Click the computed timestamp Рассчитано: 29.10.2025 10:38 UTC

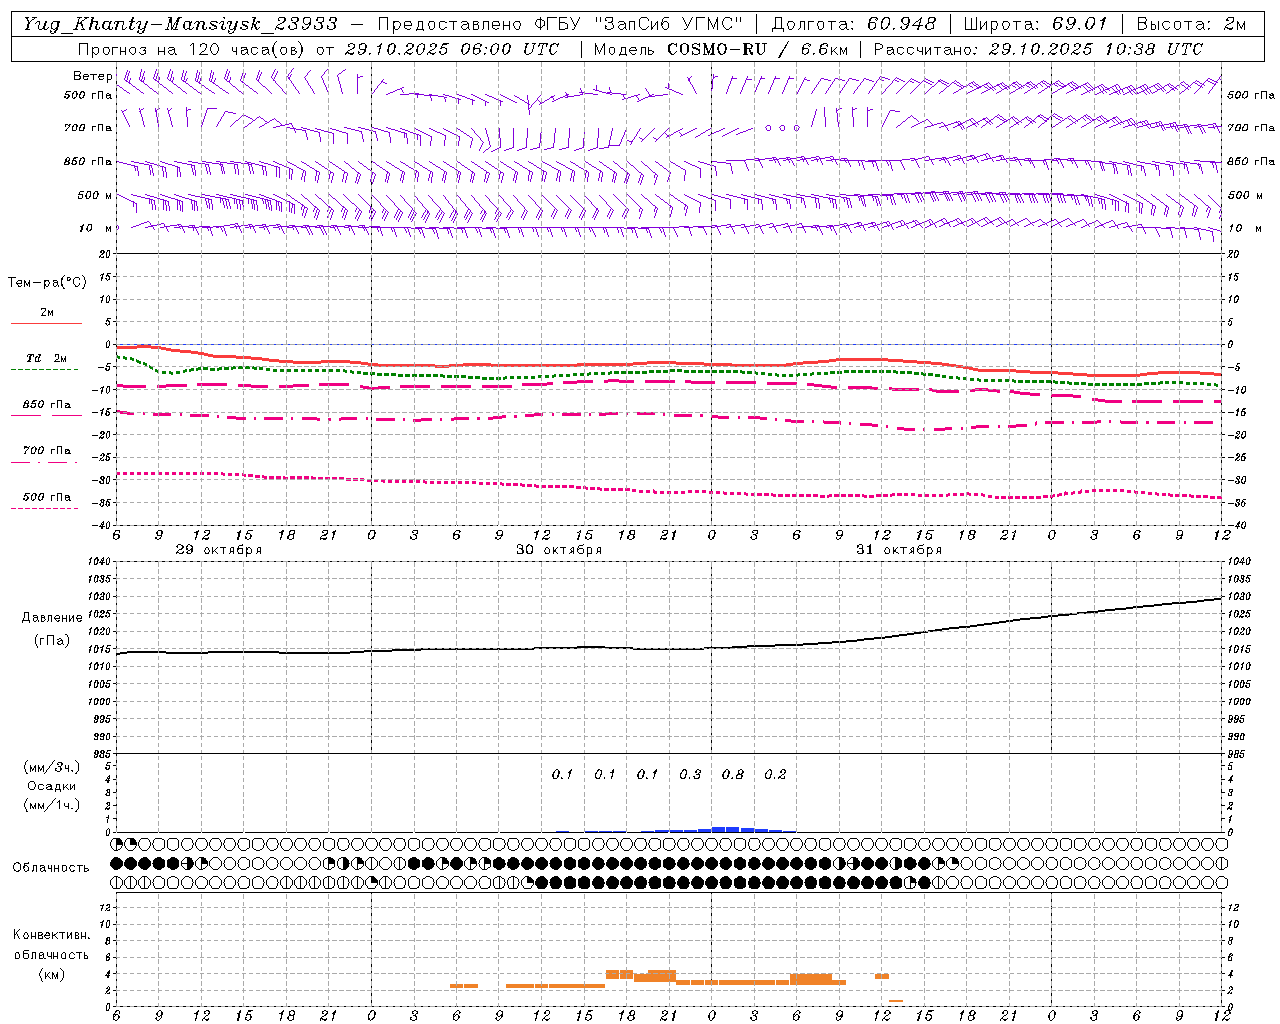tap(1038, 49)
